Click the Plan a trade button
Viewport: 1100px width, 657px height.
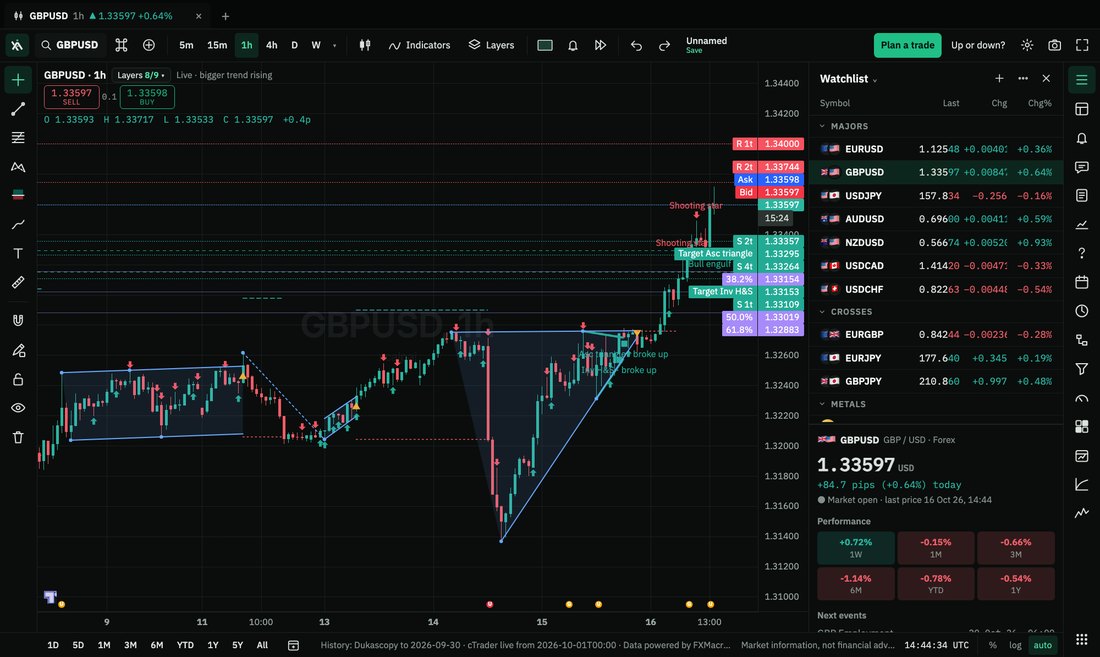pos(907,45)
